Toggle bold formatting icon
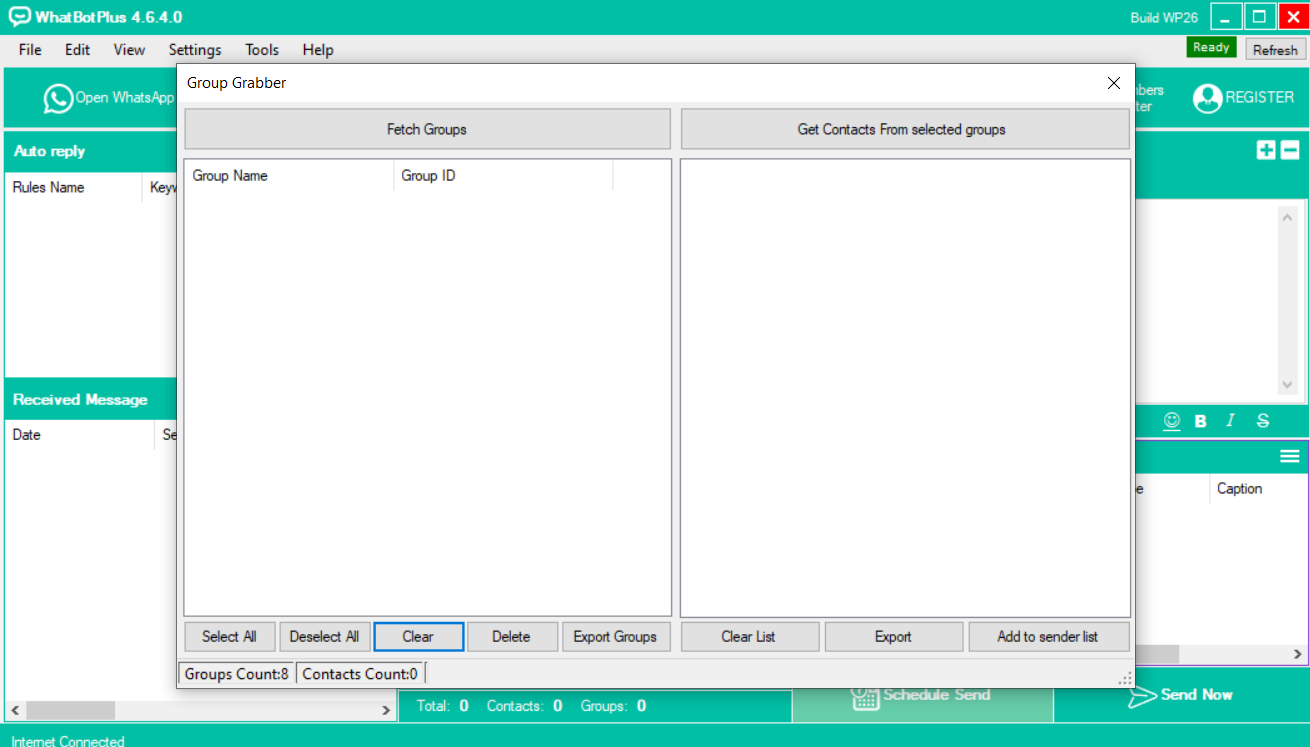The width and height of the screenshot is (1310, 747). tap(1201, 421)
